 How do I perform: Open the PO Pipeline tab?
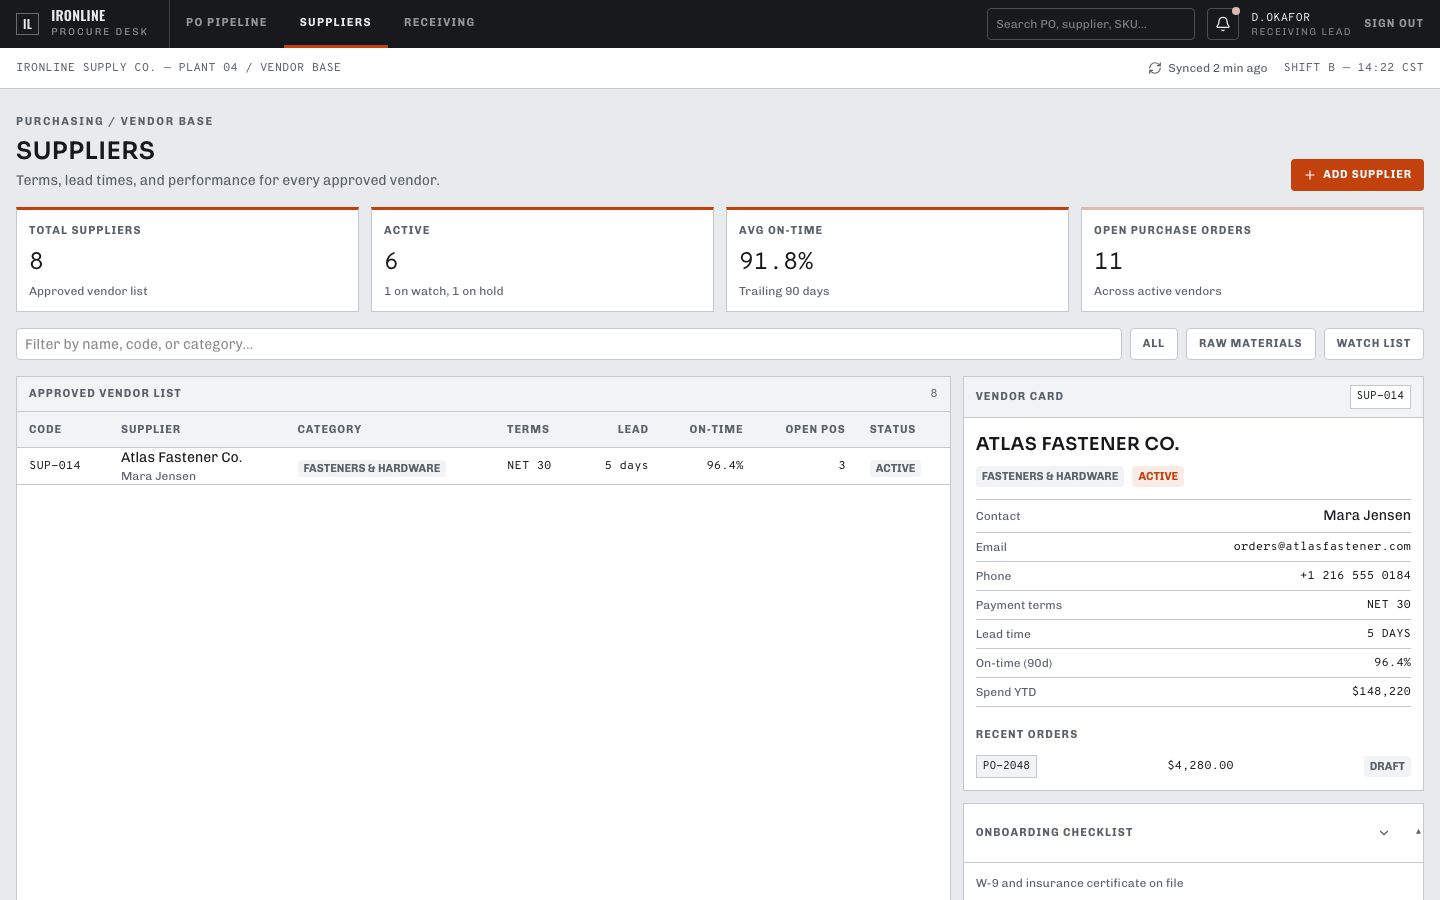(x=226, y=22)
